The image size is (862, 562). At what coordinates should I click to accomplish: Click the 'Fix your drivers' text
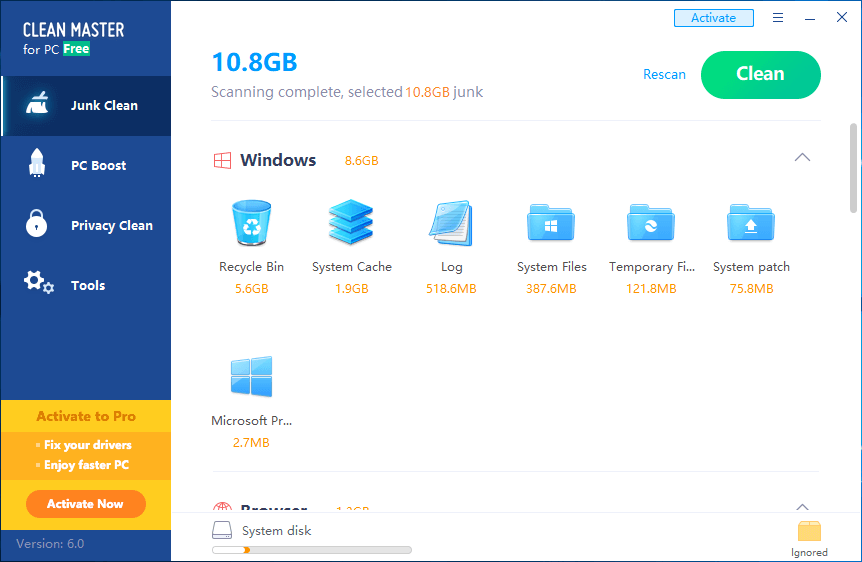pos(87,445)
